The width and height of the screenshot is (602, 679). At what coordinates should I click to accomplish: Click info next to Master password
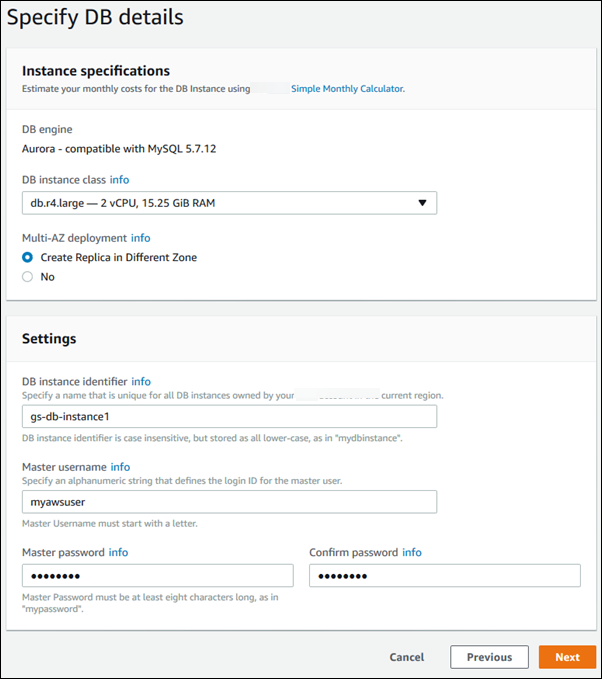pyautogui.click(x=118, y=552)
